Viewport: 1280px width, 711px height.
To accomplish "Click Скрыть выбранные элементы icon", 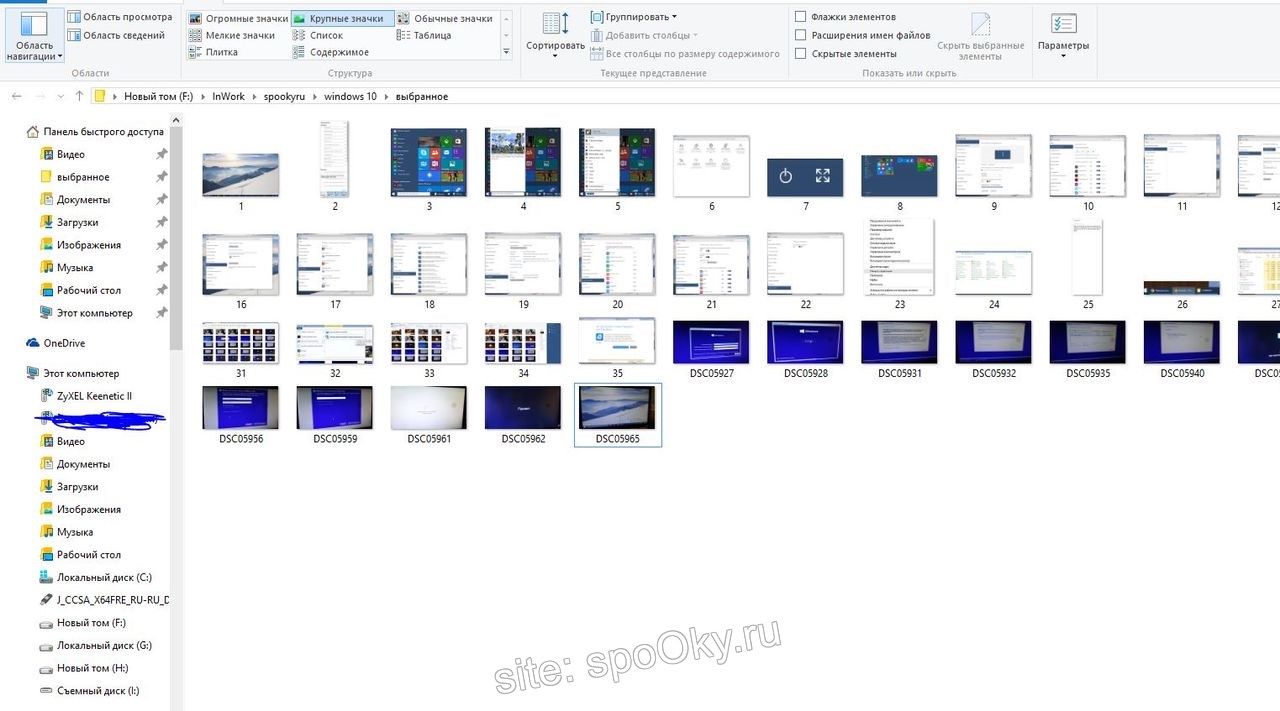I will [980, 37].
